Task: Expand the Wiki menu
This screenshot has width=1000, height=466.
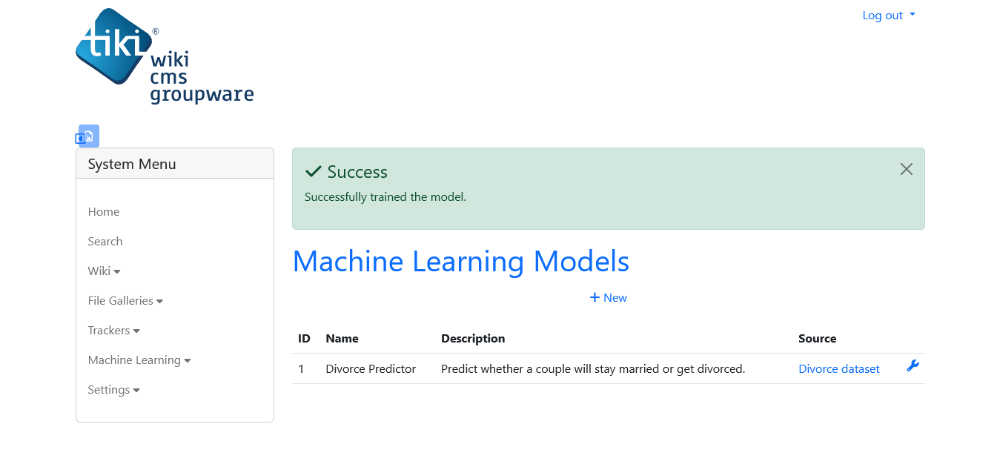Action: point(104,271)
